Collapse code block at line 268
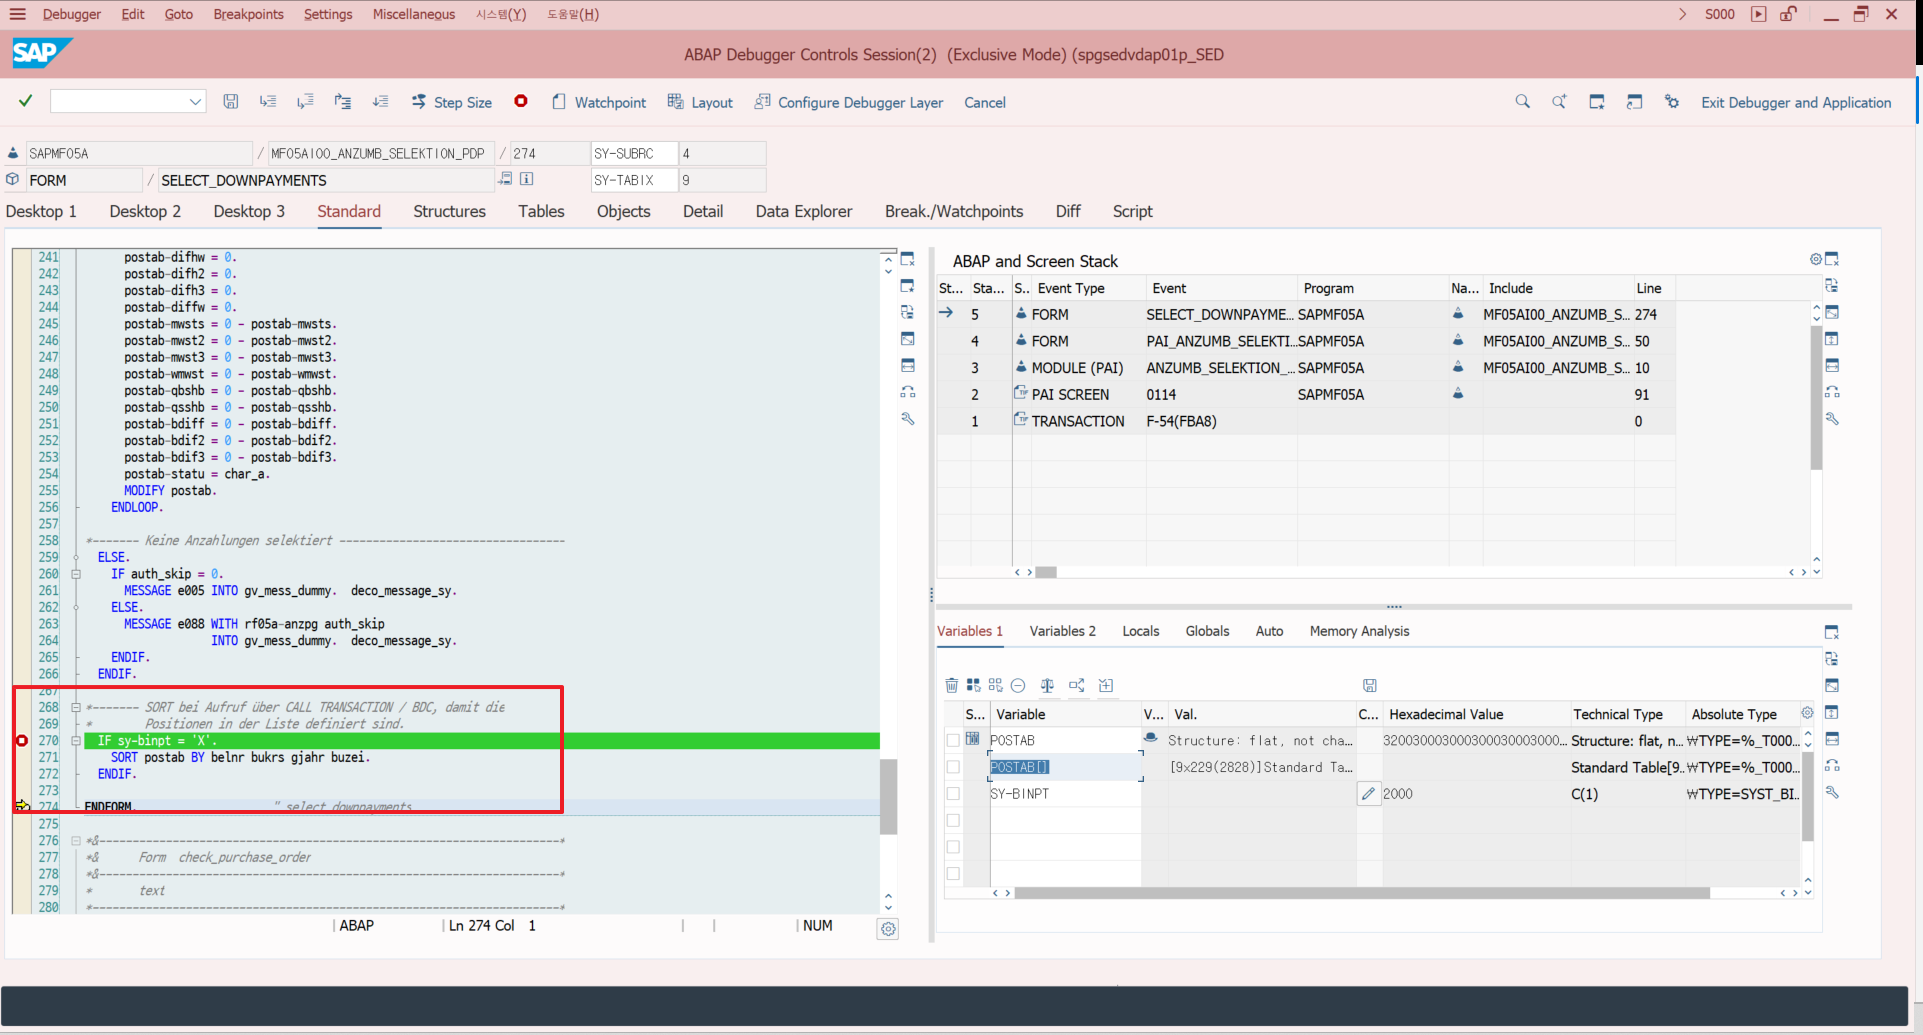Image resolution: width=1923 pixels, height=1035 pixels. pos(76,707)
